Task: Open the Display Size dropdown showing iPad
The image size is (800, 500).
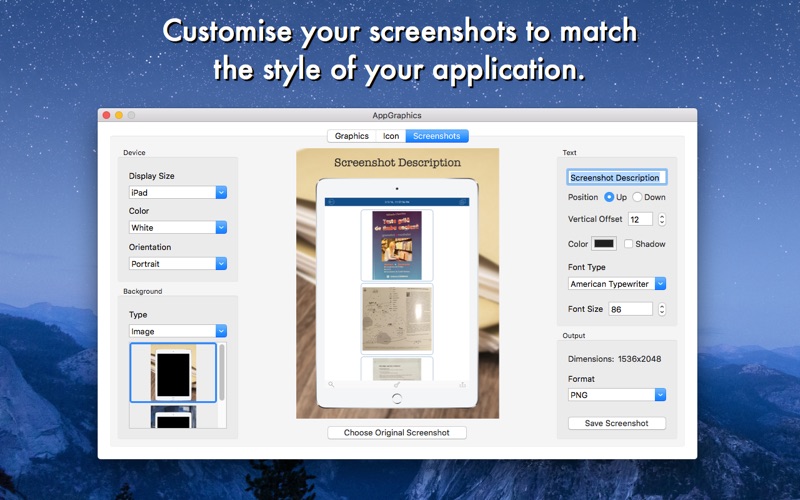Action: (x=178, y=192)
